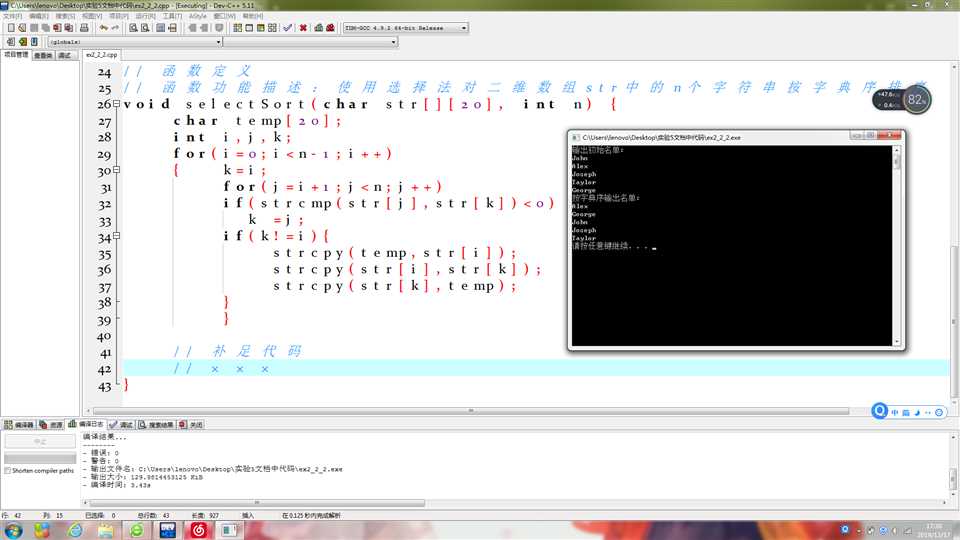Open the 编译日志 bottom panel tab
Image resolution: width=960 pixels, height=540 pixels.
(x=86, y=424)
